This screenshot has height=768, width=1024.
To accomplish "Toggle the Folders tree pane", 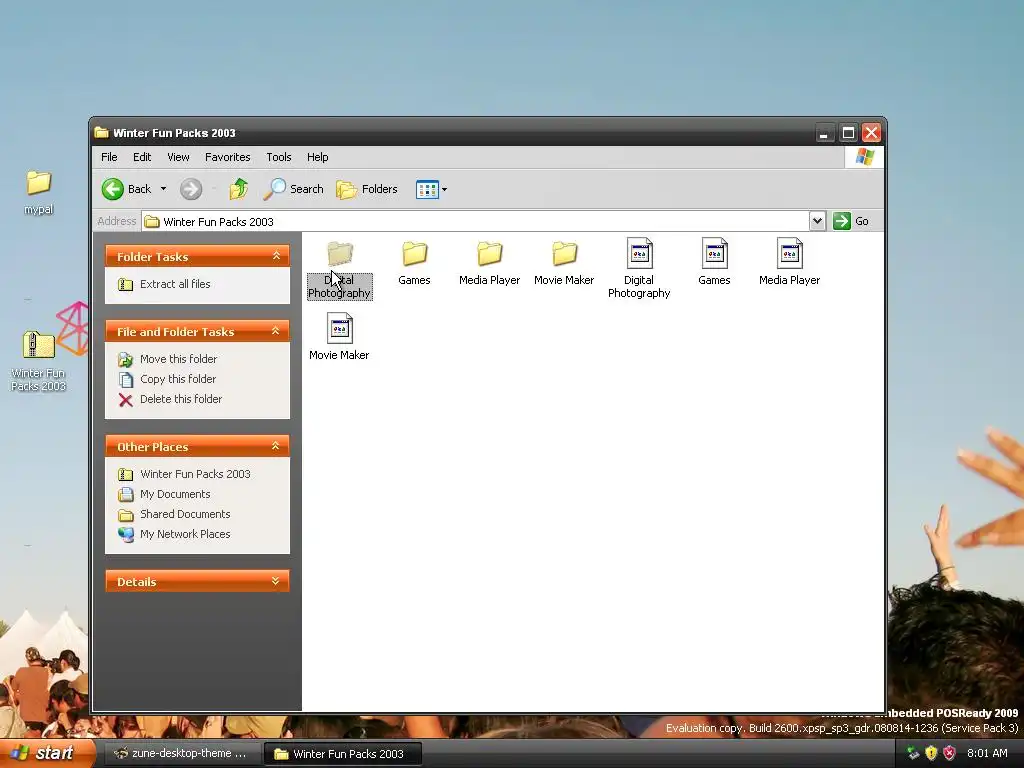I will pyautogui.click(x=366, y=189).
